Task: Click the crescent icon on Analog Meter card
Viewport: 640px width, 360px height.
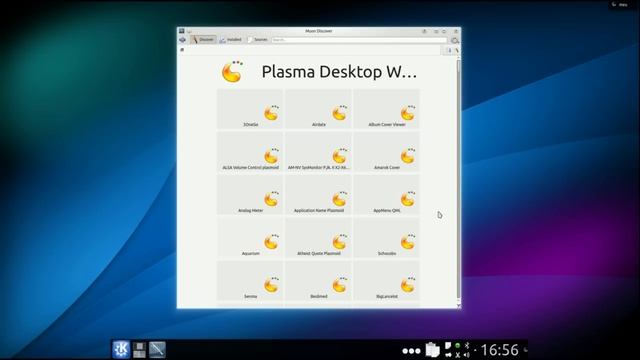Action: pyautogui.click(x=271, y=199)
